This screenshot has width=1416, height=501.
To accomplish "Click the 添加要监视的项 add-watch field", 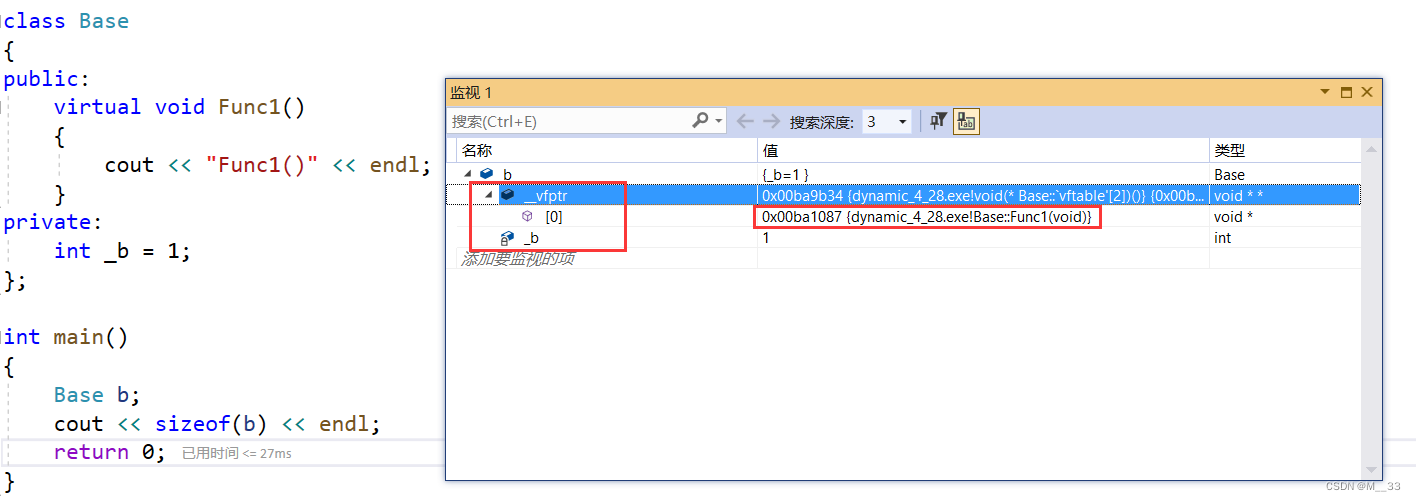I will (x=517, y=258).
